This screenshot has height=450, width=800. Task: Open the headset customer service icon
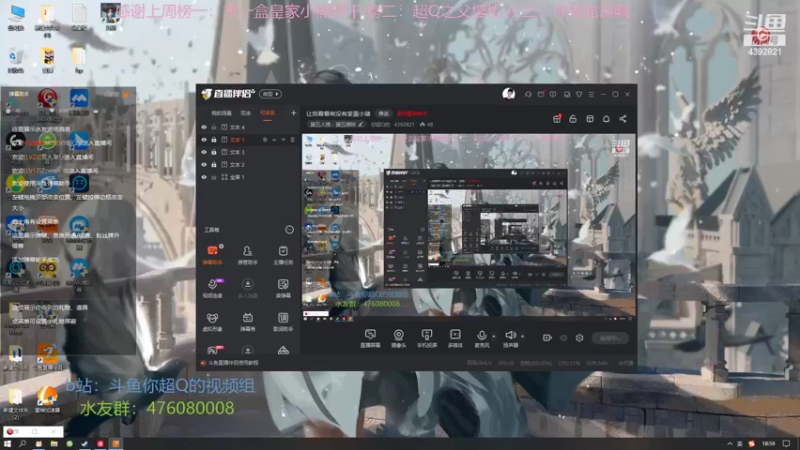(528, 94)
